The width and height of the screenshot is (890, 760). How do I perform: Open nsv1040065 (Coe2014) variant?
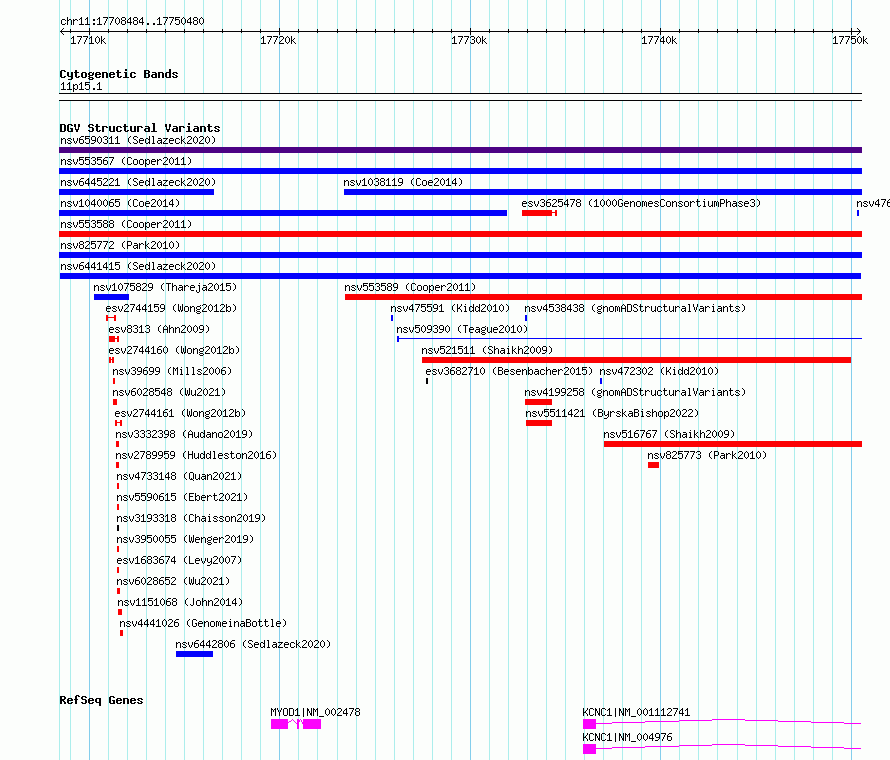coord(120,203)
